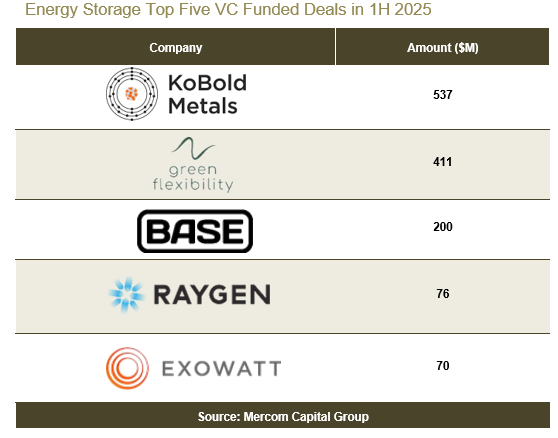Click the KoBold Metals company name text
Screen dimensions: 558x438
point(207,94)
